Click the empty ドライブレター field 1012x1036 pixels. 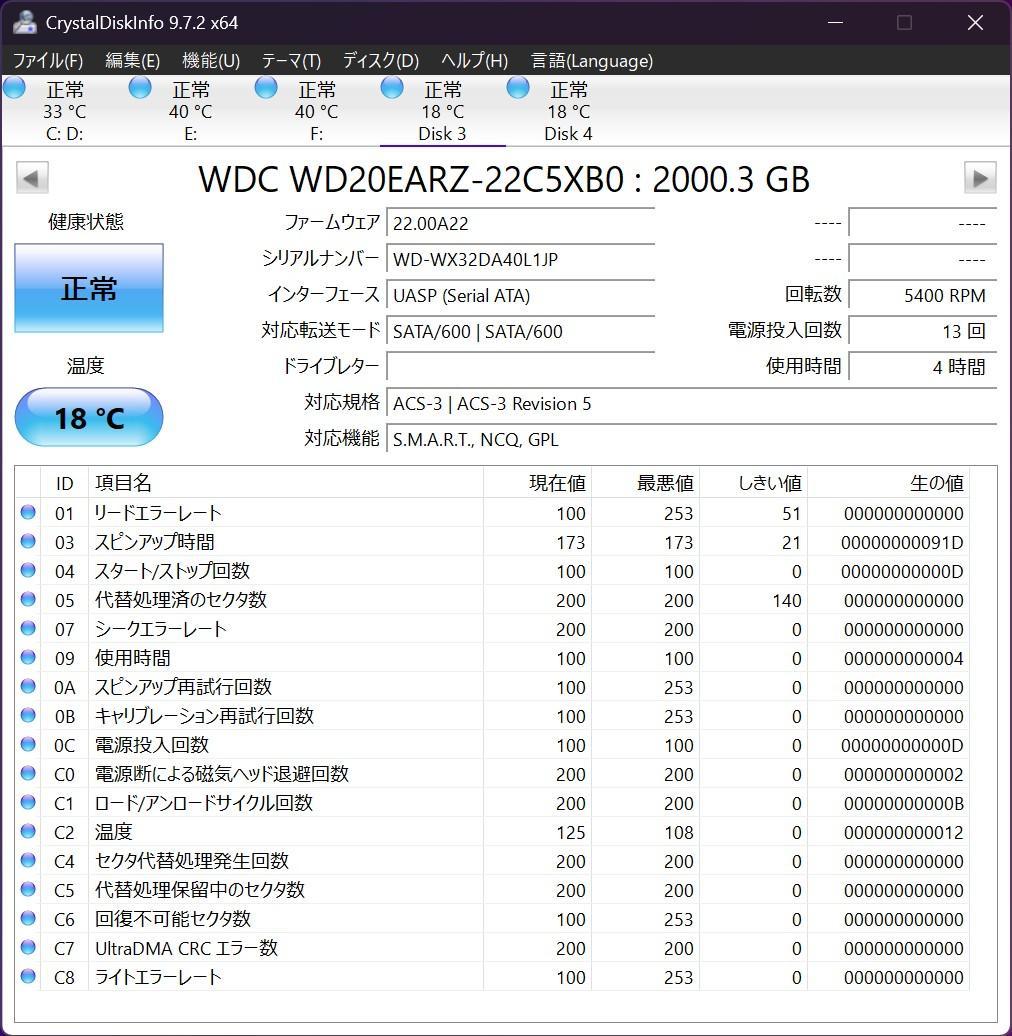521,367
